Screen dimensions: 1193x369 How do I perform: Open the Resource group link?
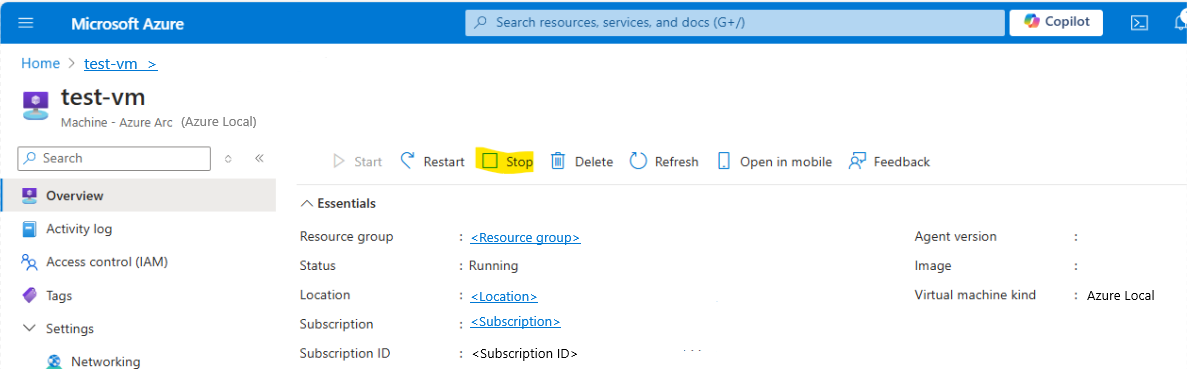click(x=525, y=237)
